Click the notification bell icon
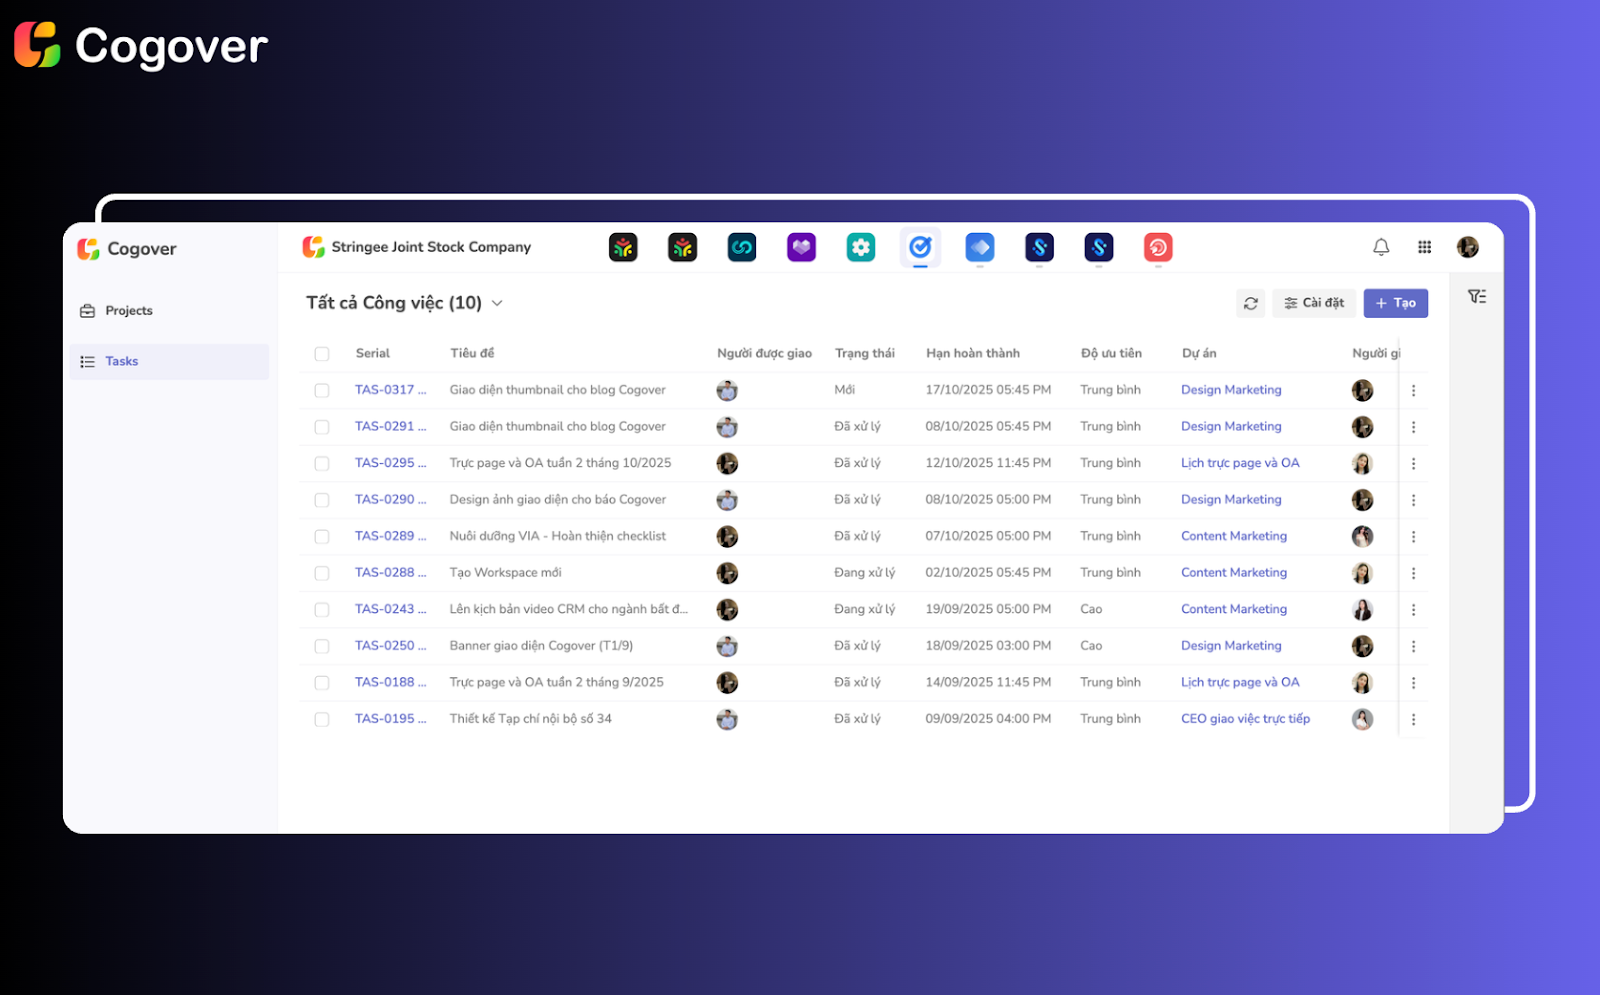 pos(1381,247)
